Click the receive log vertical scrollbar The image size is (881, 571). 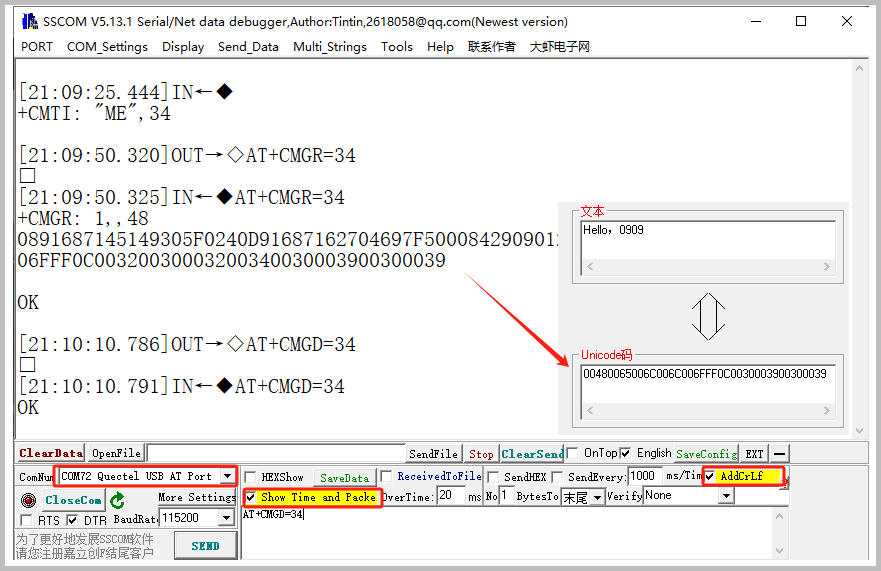coord(860,250)
